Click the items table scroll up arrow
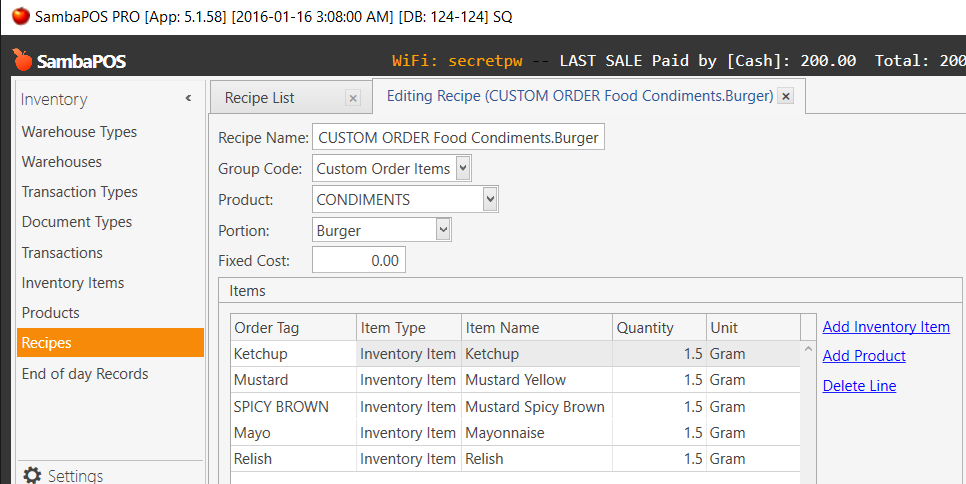 808,349
